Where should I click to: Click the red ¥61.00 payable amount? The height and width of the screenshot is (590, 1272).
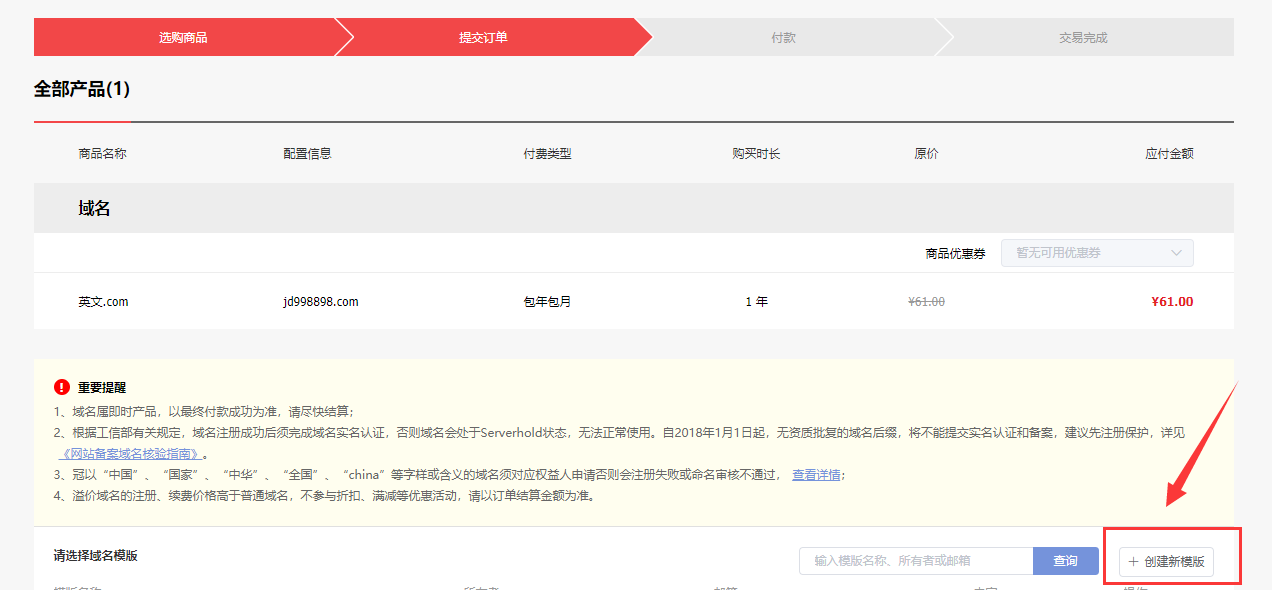click(1172, 301)
